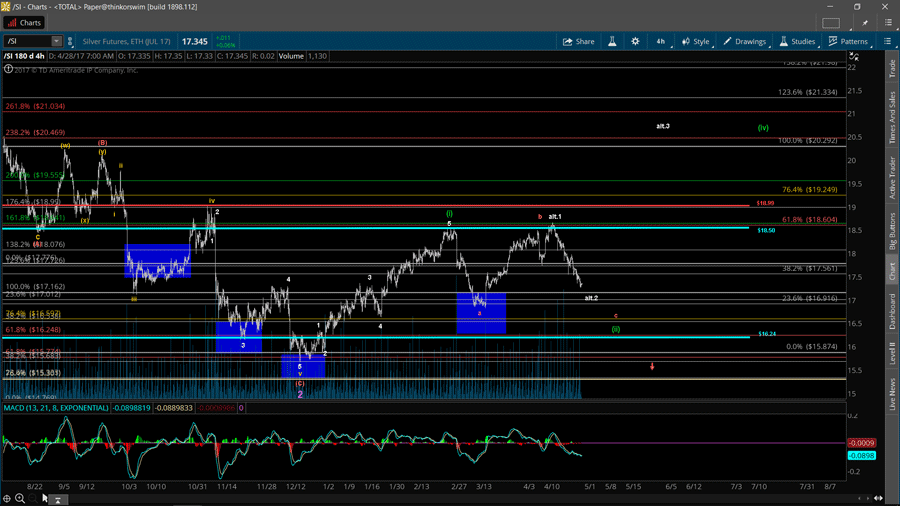Click the pin window icon
Image resolution: width=900 pixels, height=506 pixels.
point(865,22)
